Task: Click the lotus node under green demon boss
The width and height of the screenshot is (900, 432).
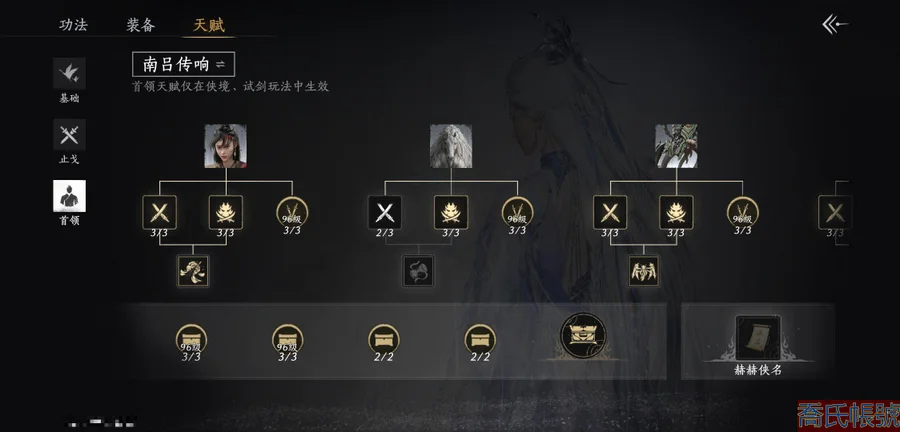Action: click(x=676, y=213)
